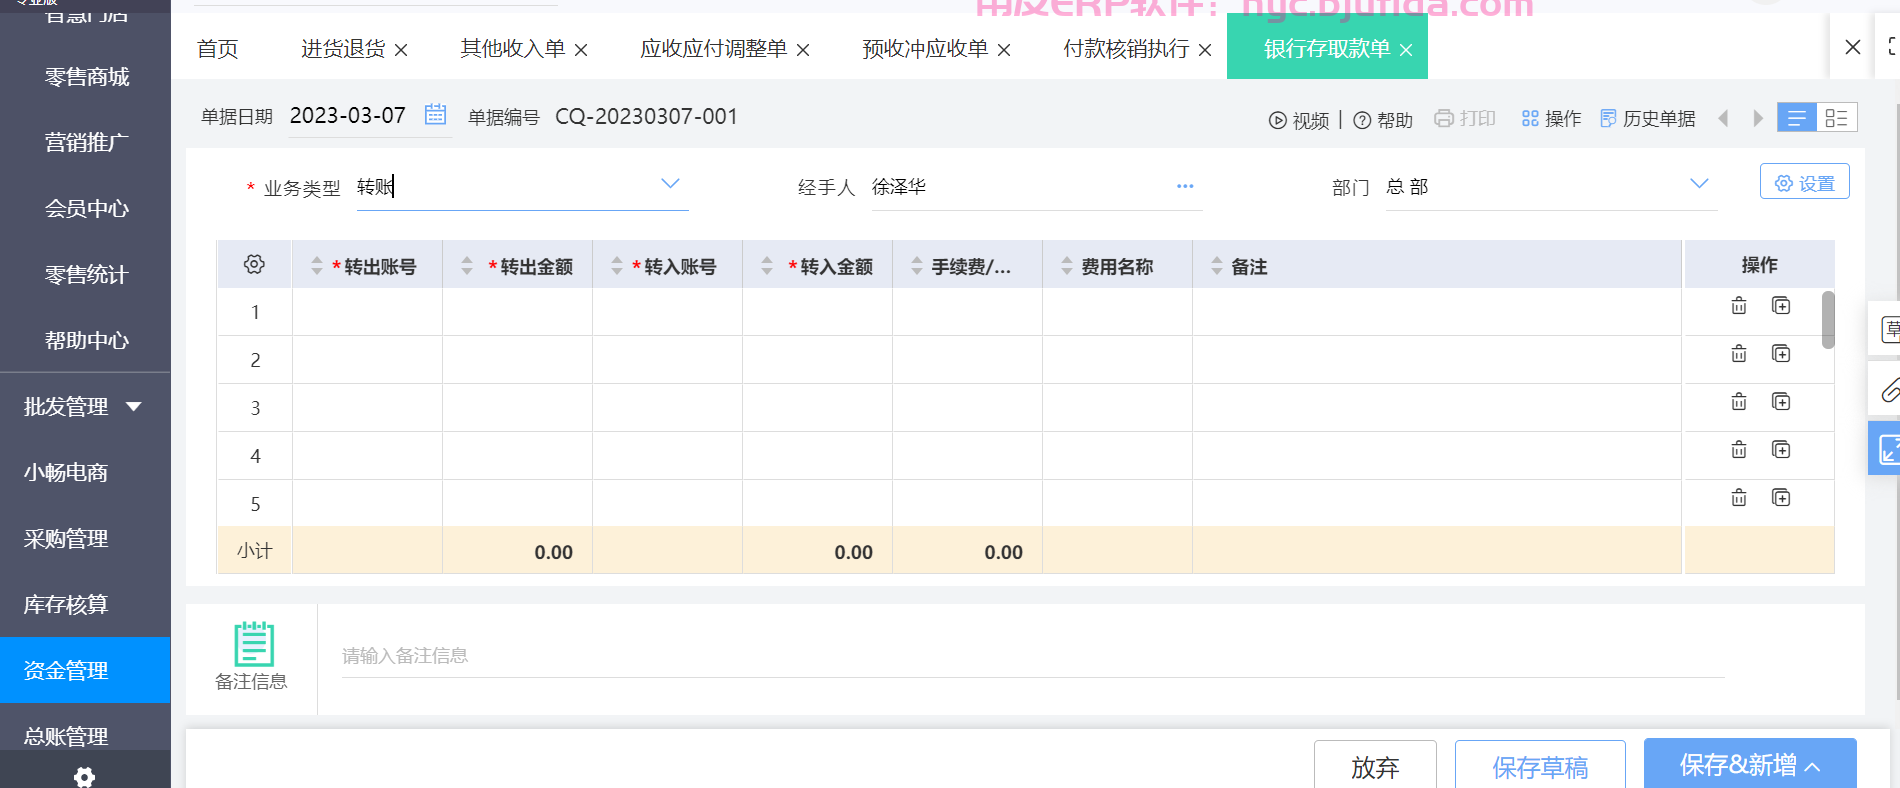Screen dimensions: 1900x788
Task: Switch to the 进货退货 tab
Action: [x=343, y=48]
